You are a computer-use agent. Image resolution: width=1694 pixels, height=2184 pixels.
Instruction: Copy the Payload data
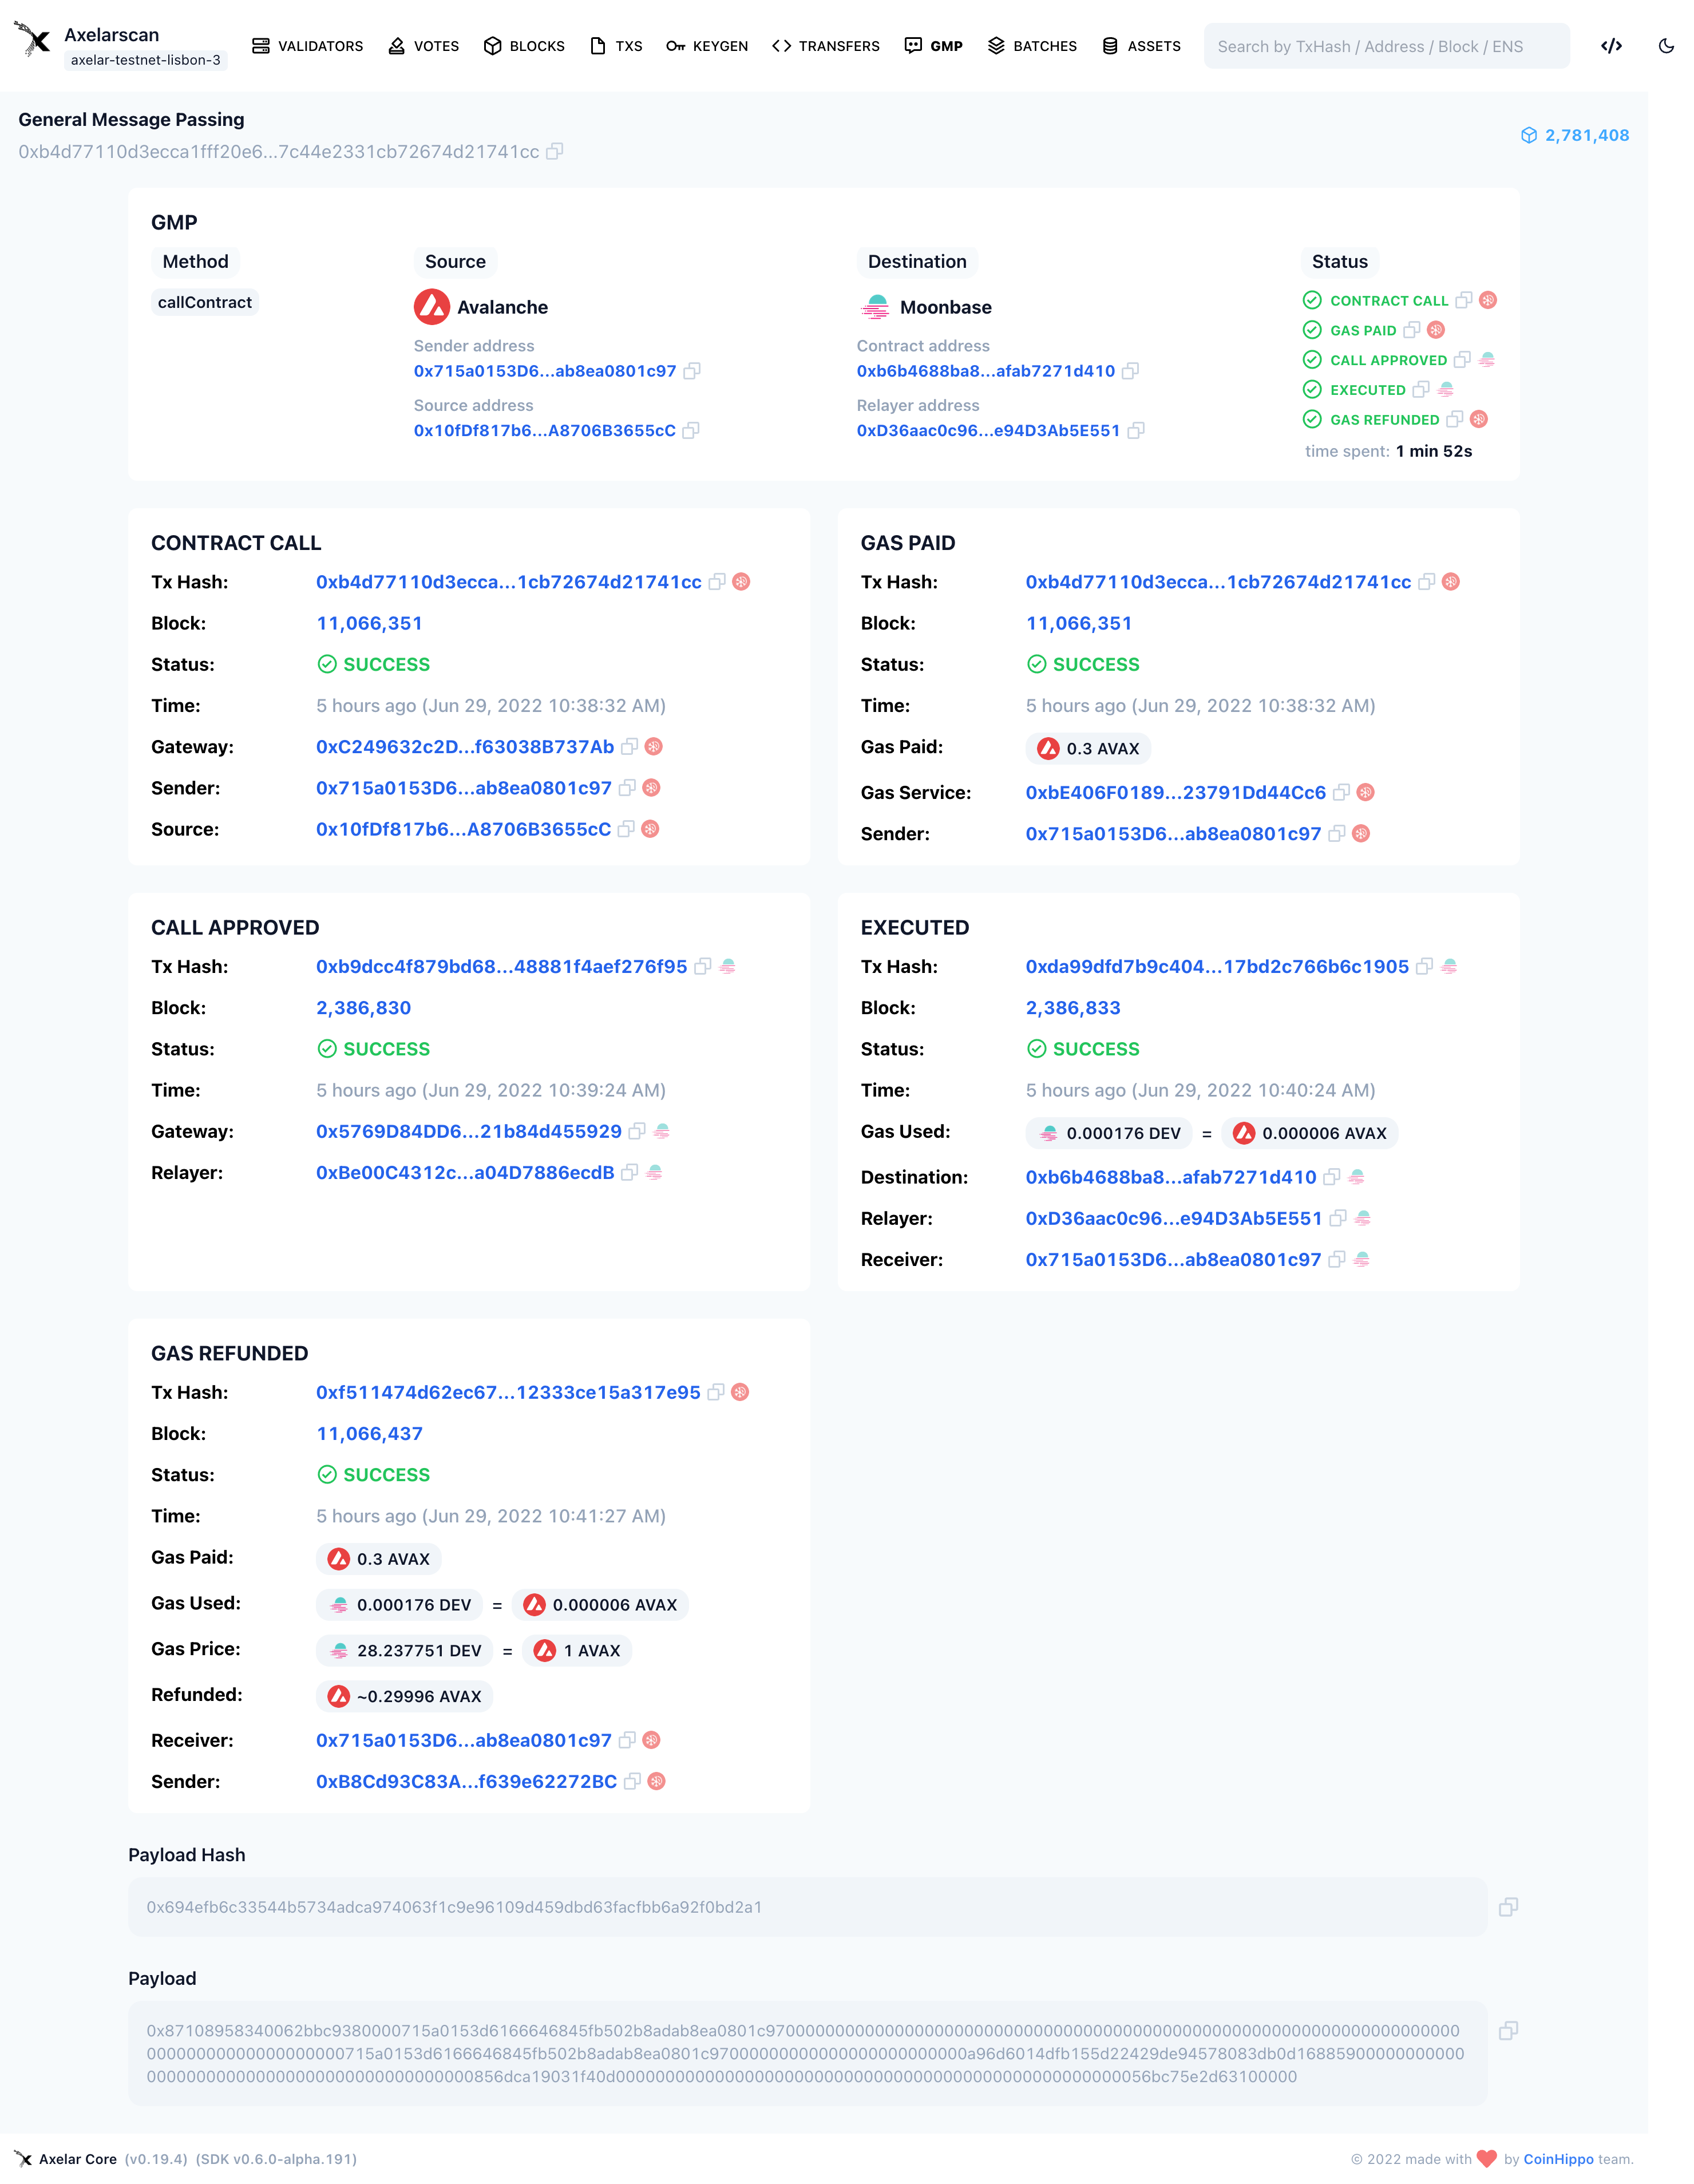[1508, 2030]
